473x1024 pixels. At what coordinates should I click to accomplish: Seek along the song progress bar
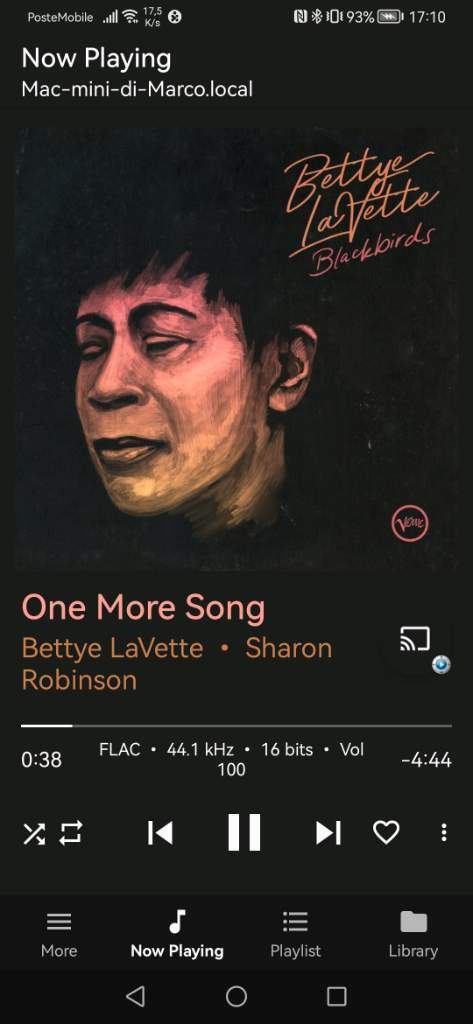[x=236, y=726]
